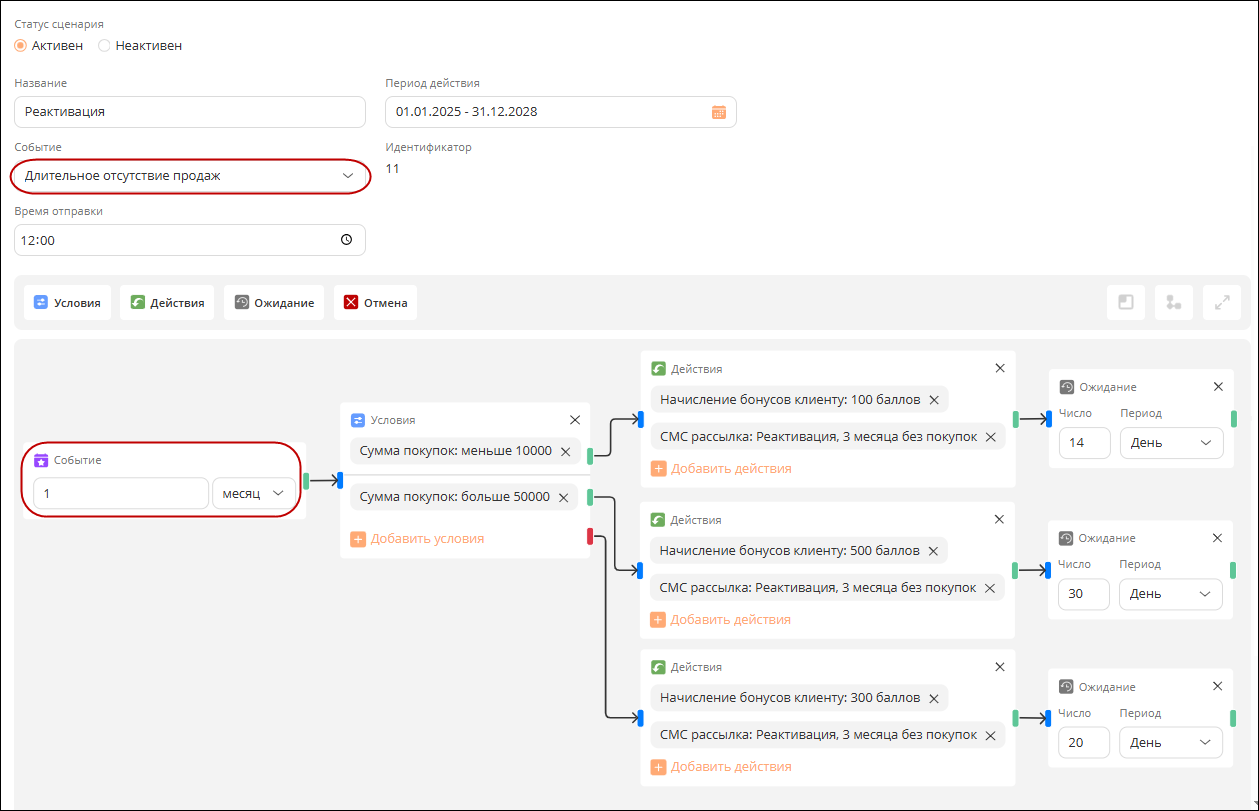Open the месяц period dropdown

pos(254,494)
